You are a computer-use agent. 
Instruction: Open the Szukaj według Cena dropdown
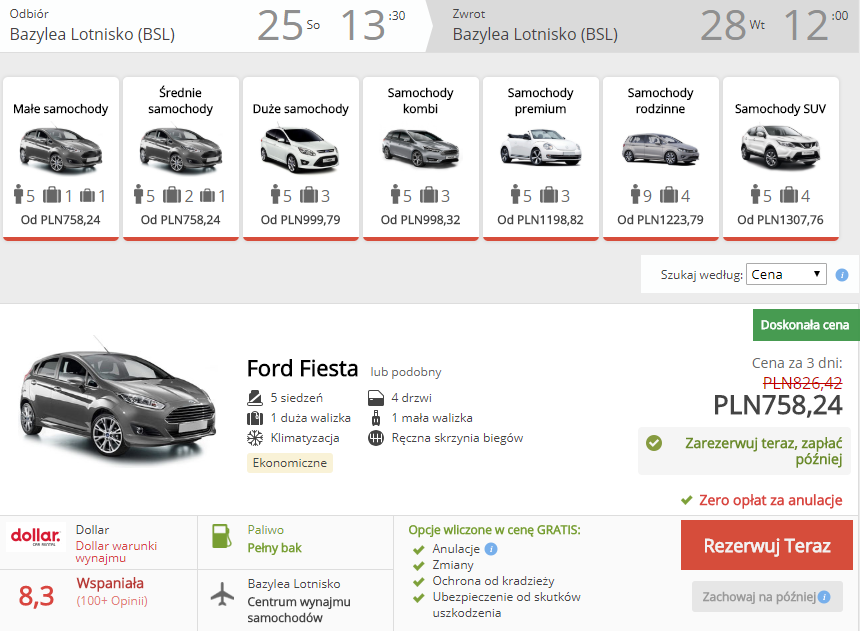tap(786, 274)
